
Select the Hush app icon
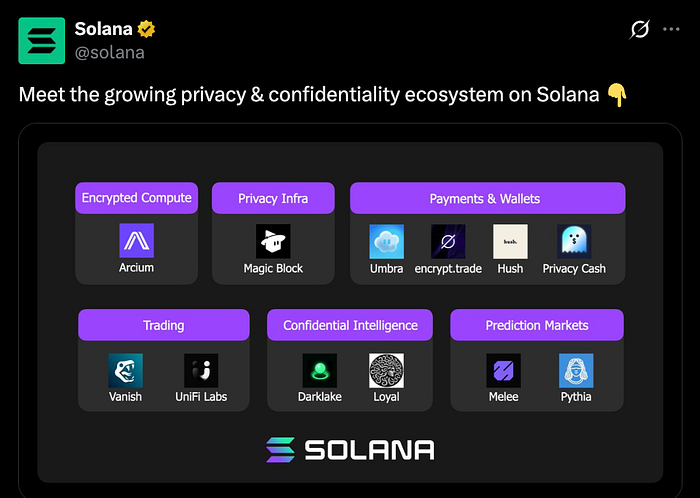tap(510, 242)
